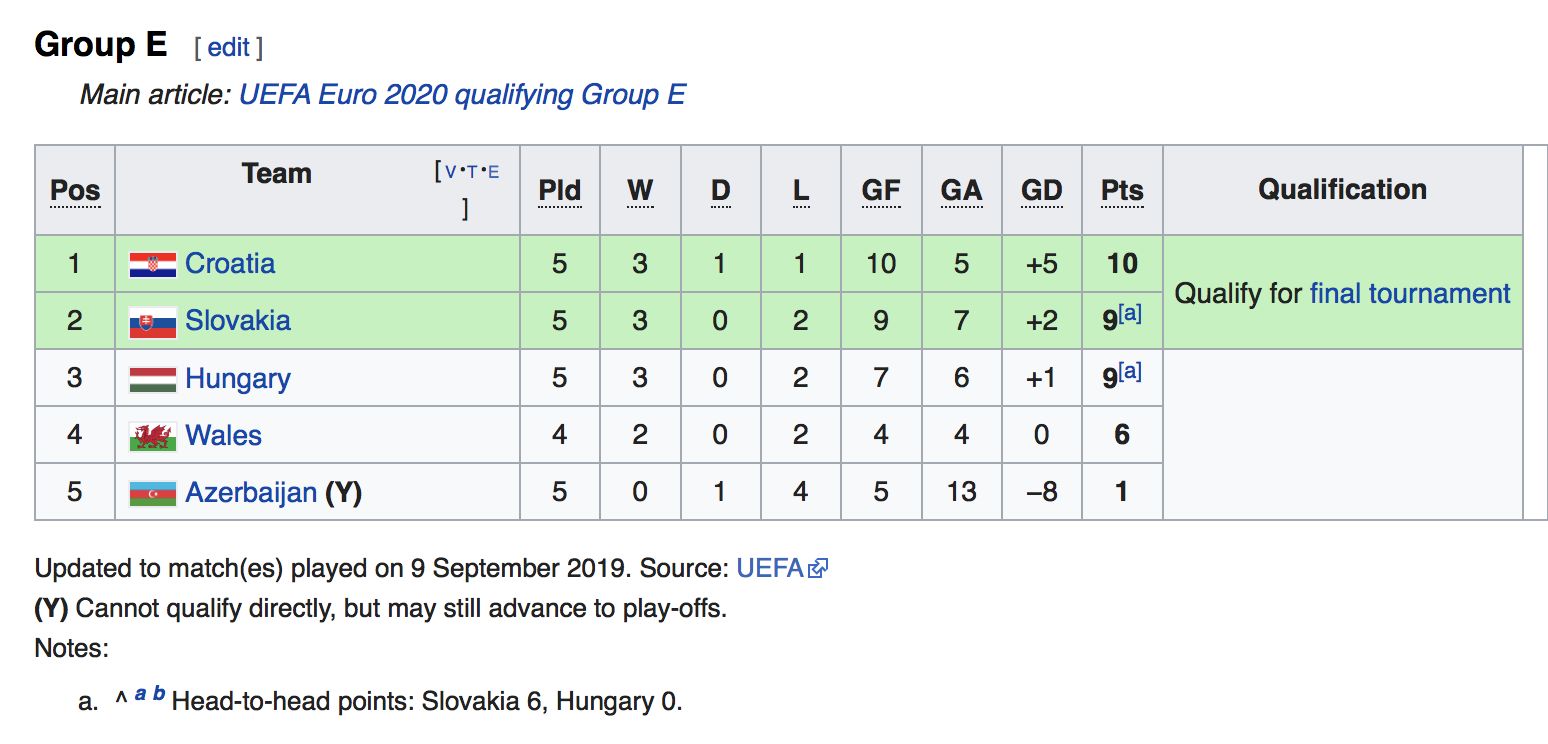The width and height of the screenshot is (1548, 744).
Task: Click footnote [a] beside Hungary's points
Action: [1130, 372]
